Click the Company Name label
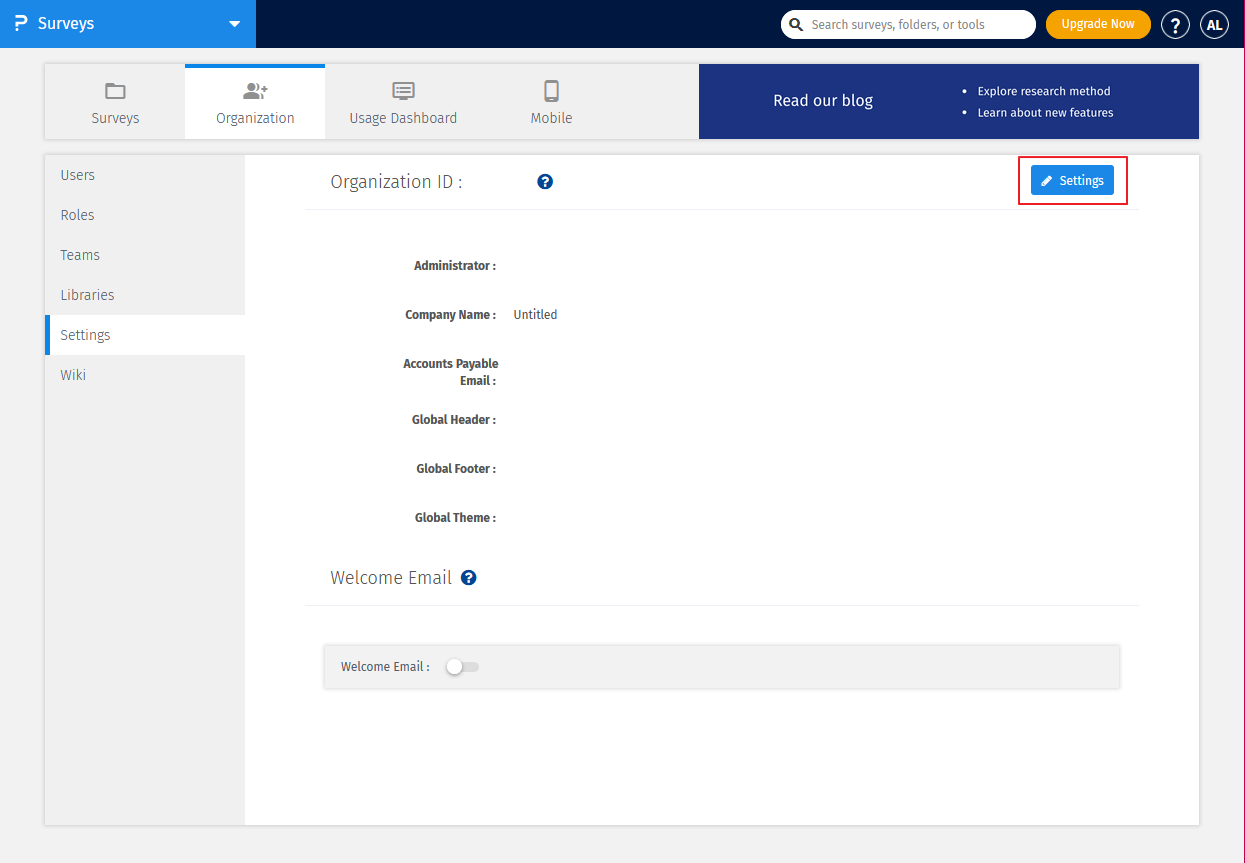1245x863 pixels. (450, 315)
